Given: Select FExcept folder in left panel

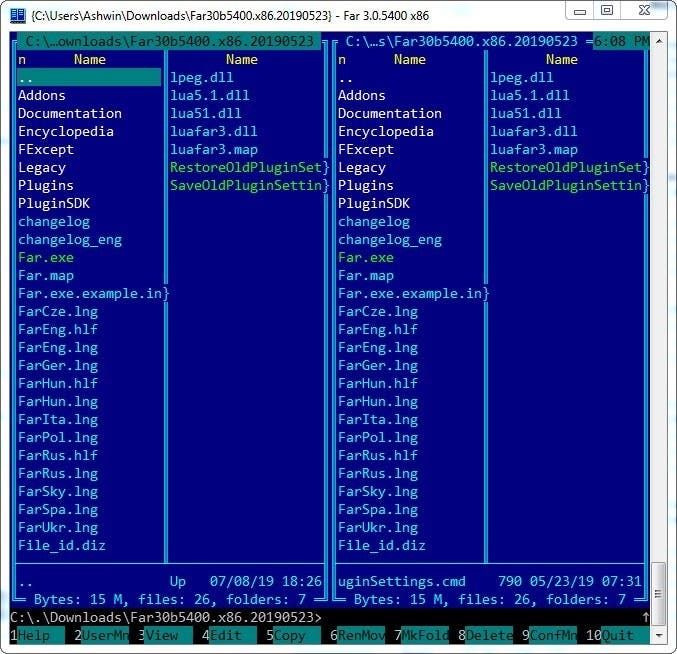Looking at the screenshot, I should coord(46,150).
